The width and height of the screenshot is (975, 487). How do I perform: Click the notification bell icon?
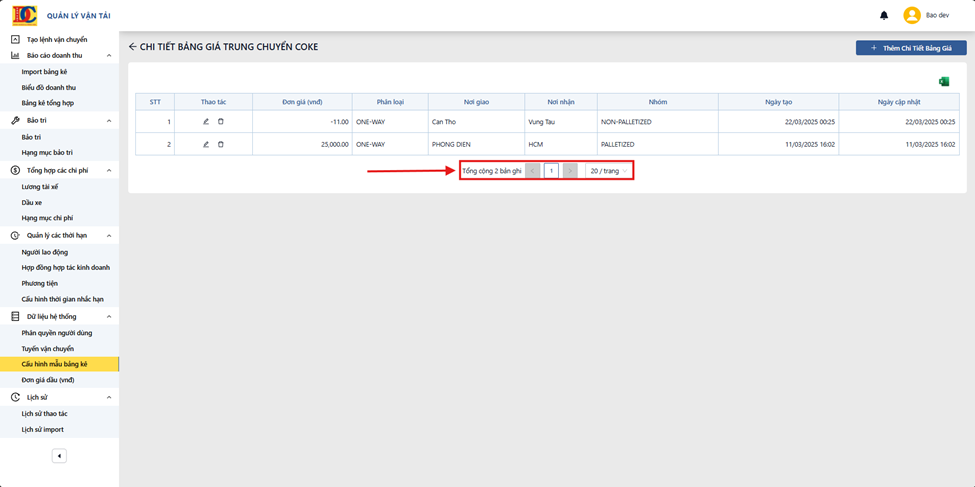point(884,16)
